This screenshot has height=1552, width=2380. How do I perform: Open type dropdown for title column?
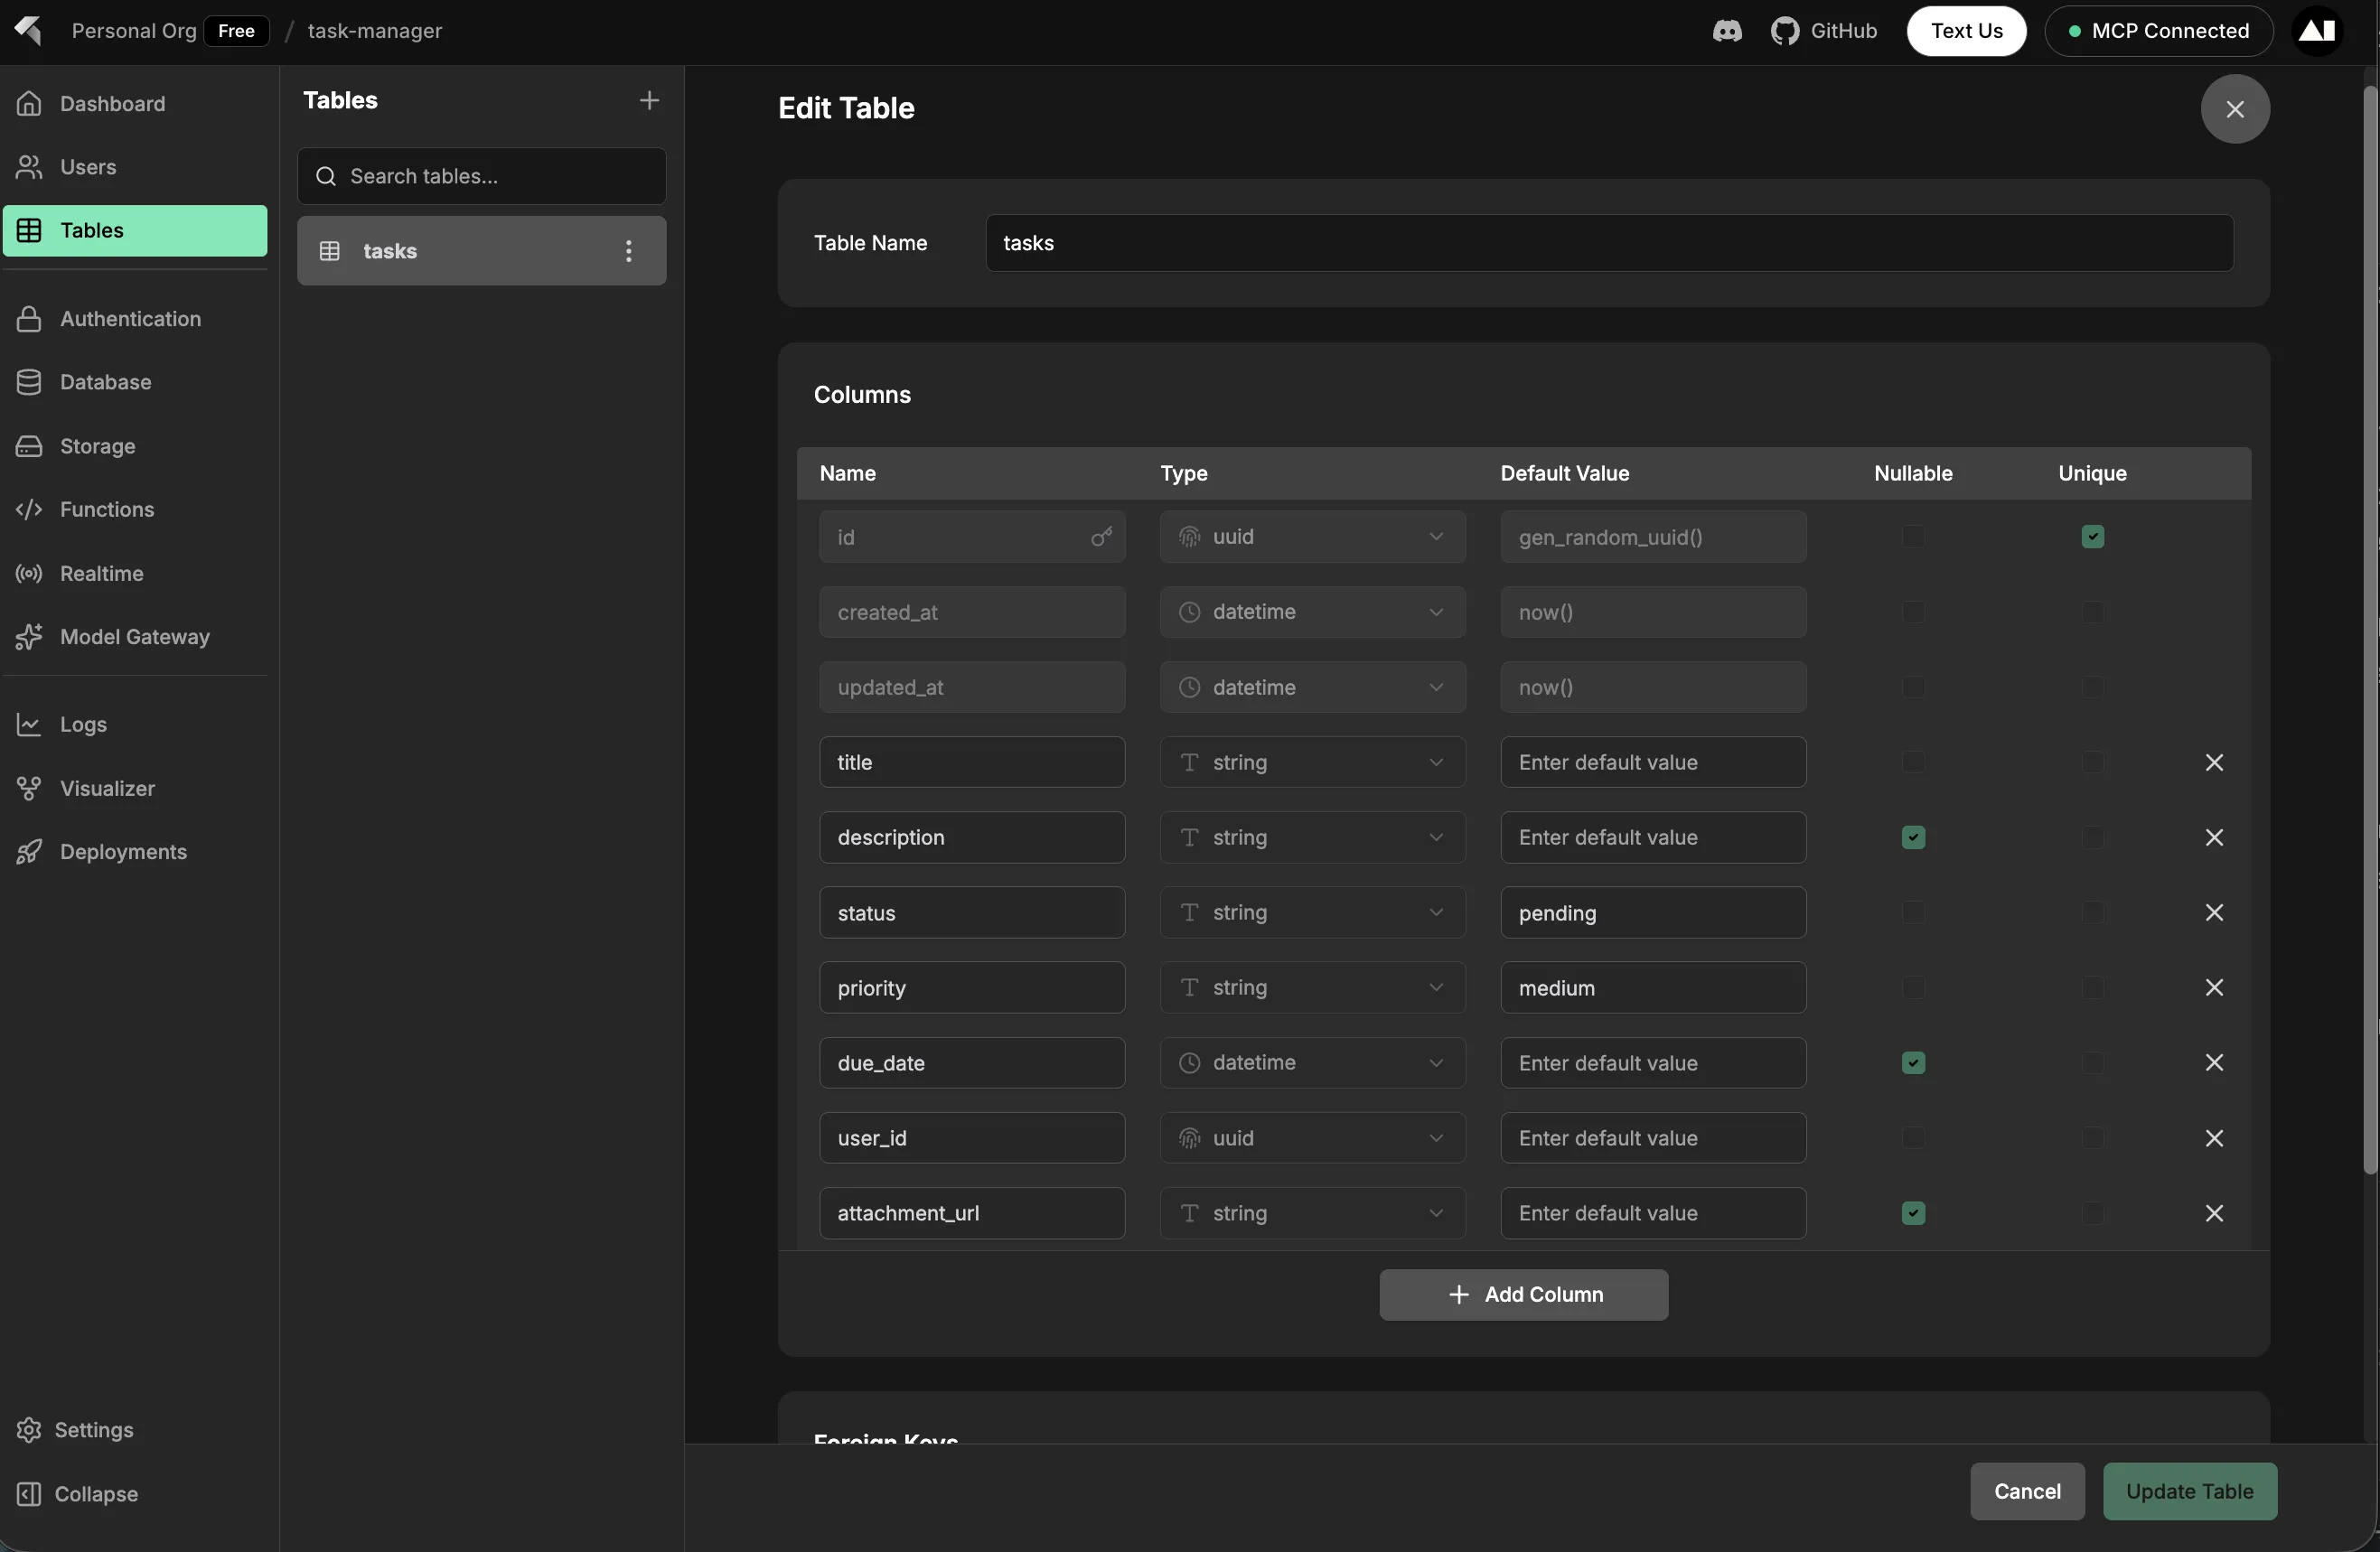1313,762
